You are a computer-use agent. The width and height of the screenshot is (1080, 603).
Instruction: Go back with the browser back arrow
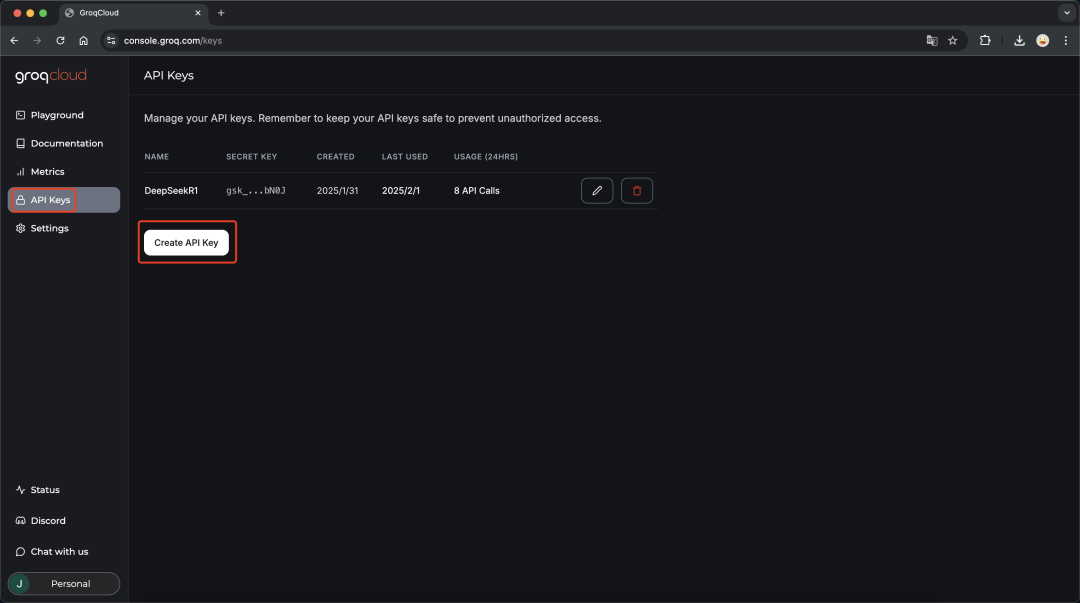pyautogui.click(x=14, y=41)
